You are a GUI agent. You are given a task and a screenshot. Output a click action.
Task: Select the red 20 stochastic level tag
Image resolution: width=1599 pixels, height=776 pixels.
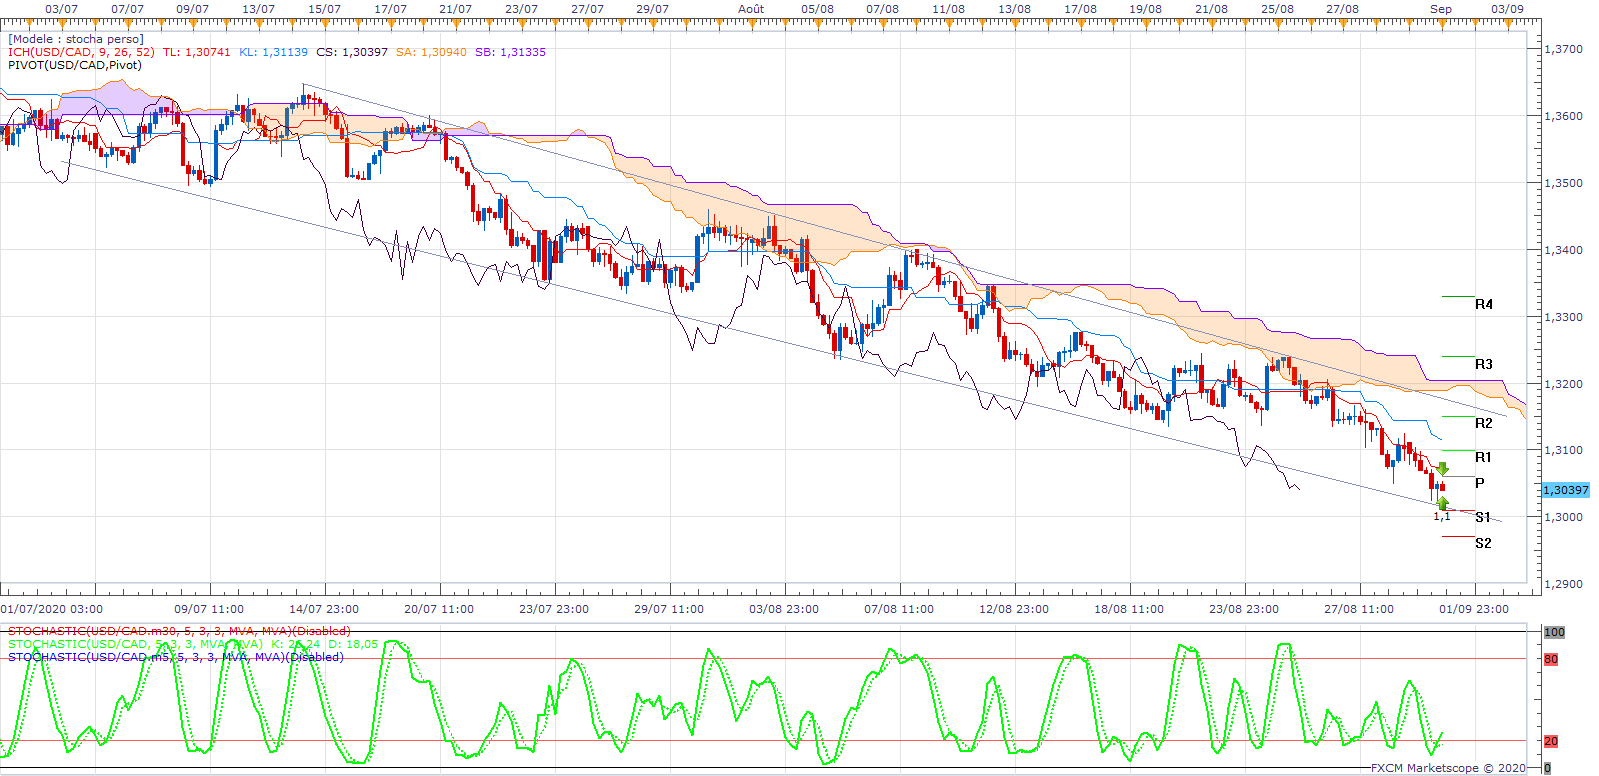pyautogui.click(x=1551, y=741)
